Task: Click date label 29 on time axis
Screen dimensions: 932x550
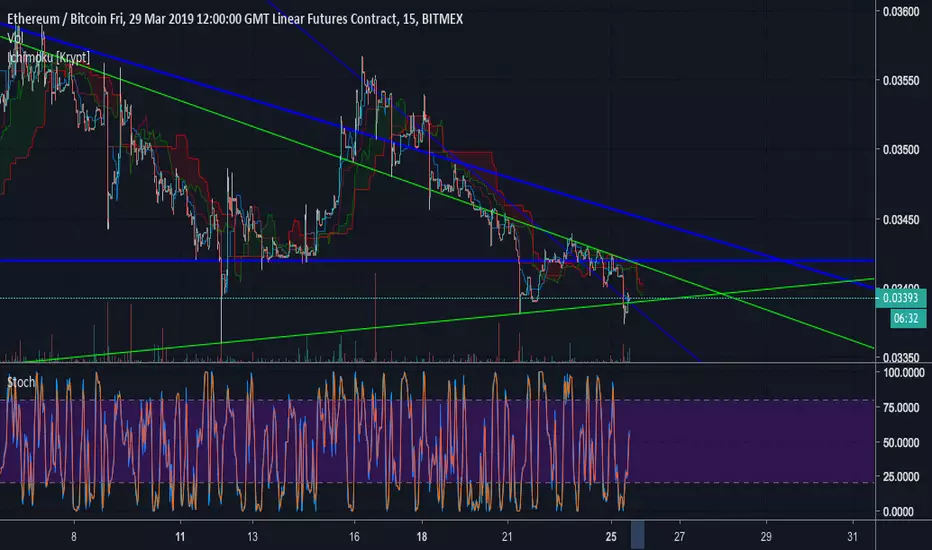Action: point(766,537)
